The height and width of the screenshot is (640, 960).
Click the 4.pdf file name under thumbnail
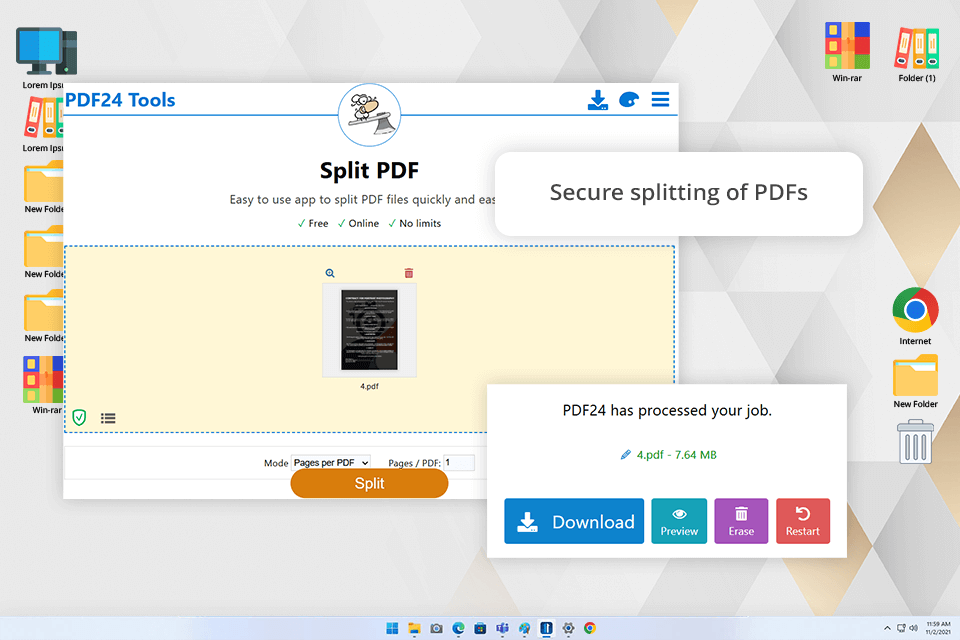(369, 386)
